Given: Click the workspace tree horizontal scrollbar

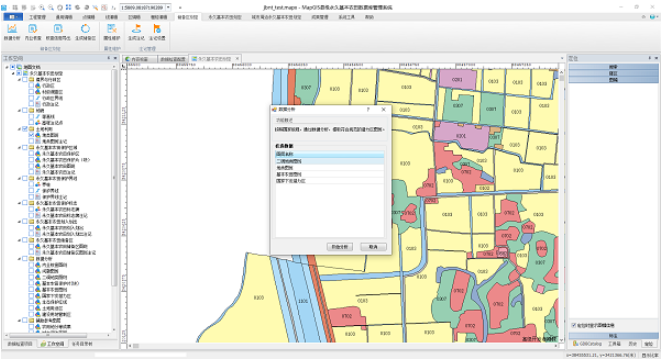Looking at the screenshot, I should click(x=58, y=335).
